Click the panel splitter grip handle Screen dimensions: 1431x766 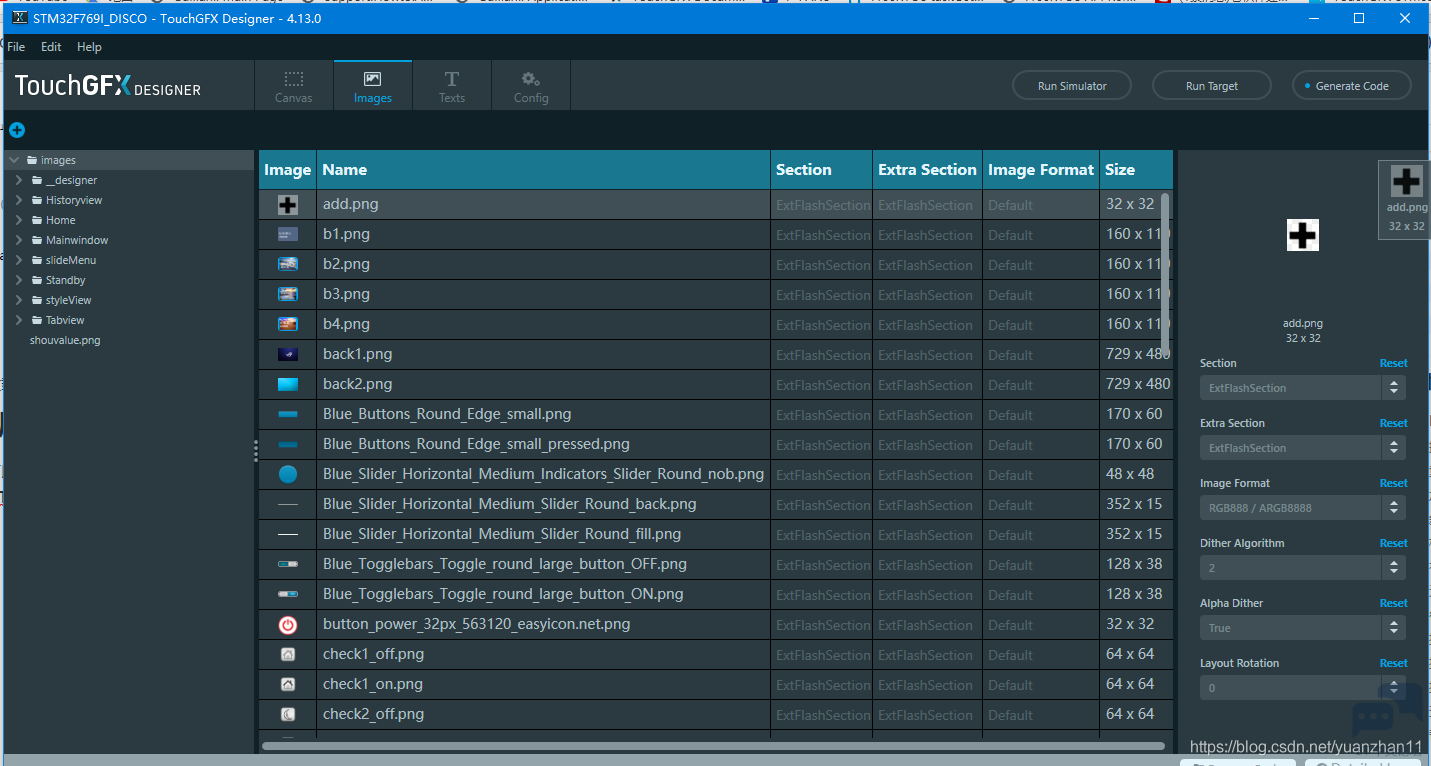point(256,450)
